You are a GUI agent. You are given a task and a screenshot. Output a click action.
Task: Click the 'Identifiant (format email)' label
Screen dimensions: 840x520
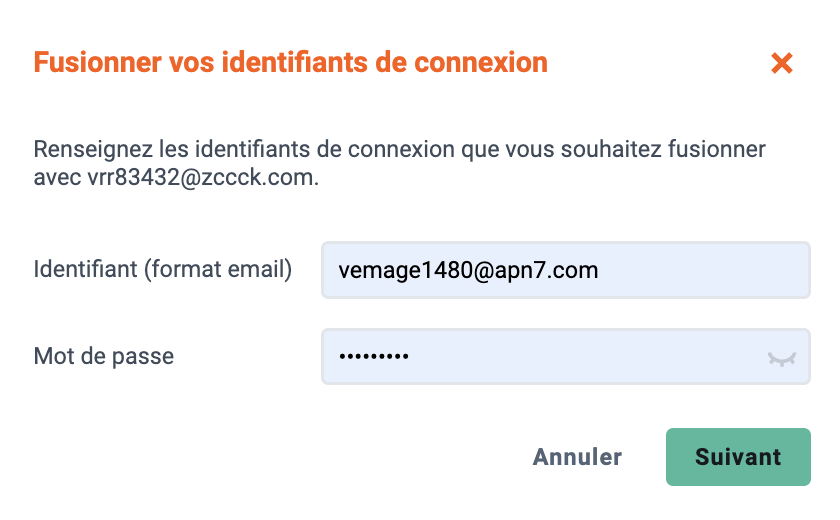click(163, 269)
